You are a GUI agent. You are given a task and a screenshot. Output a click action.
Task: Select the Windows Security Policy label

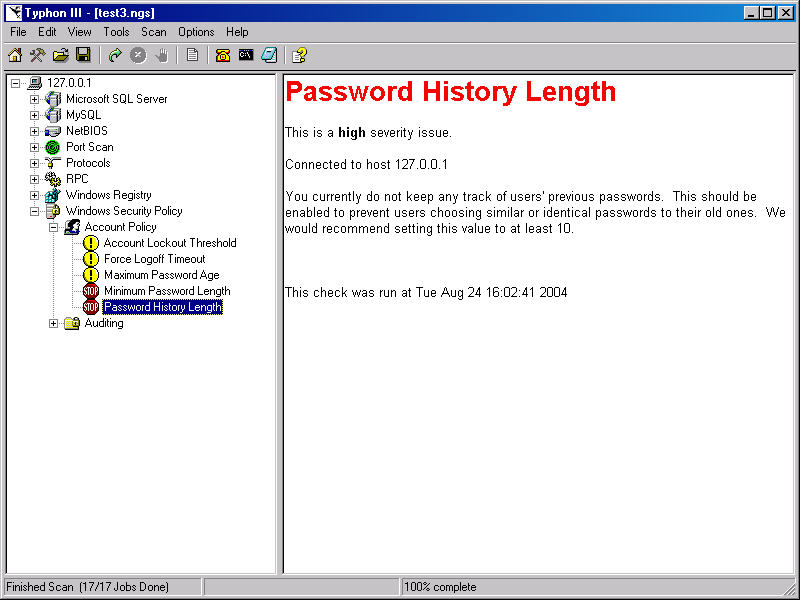[124, 211]
